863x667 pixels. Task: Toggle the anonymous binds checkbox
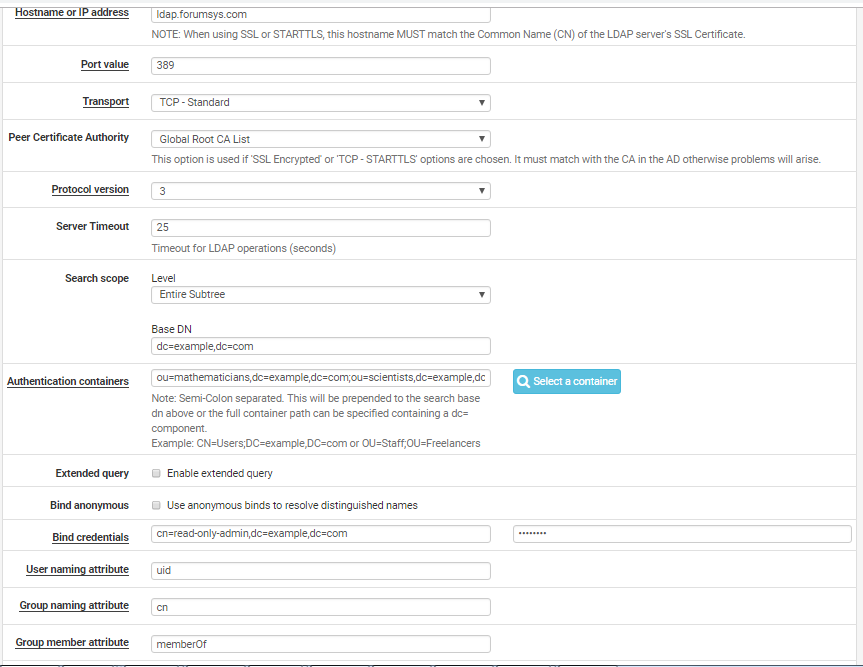click(156, 505)
